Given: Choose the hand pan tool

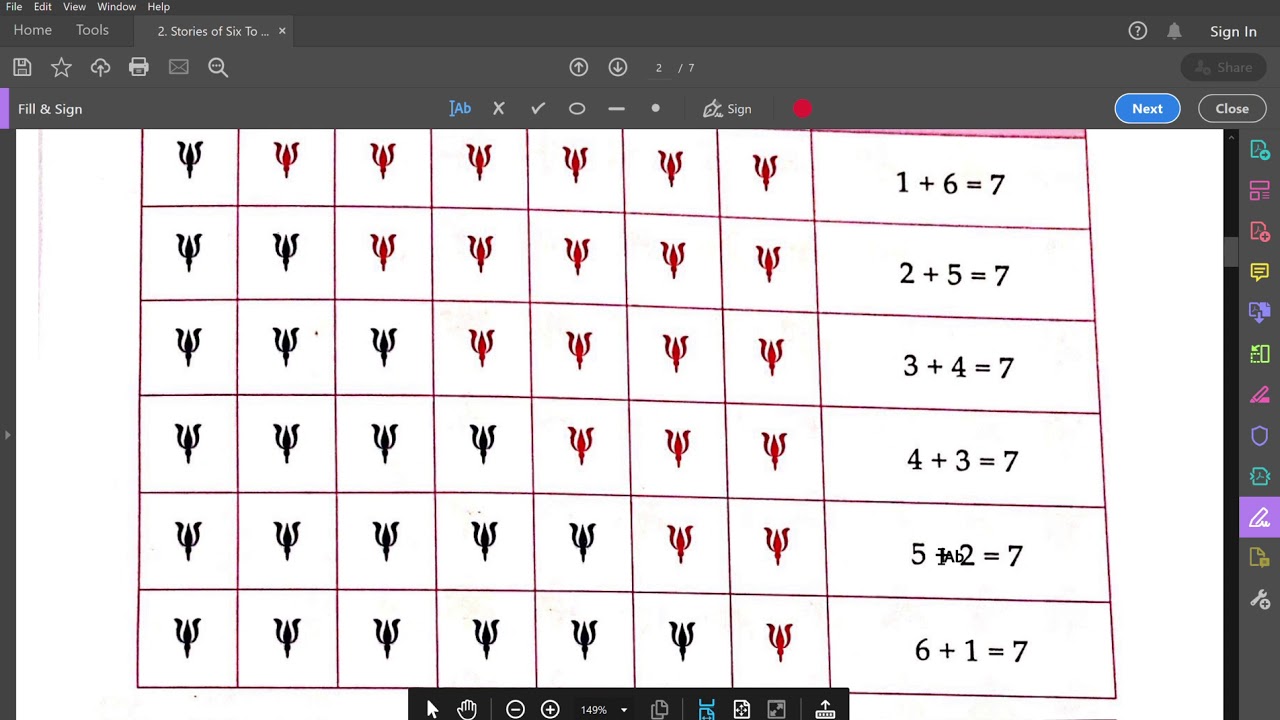Looking at the screenshot, I should [467, 709].
